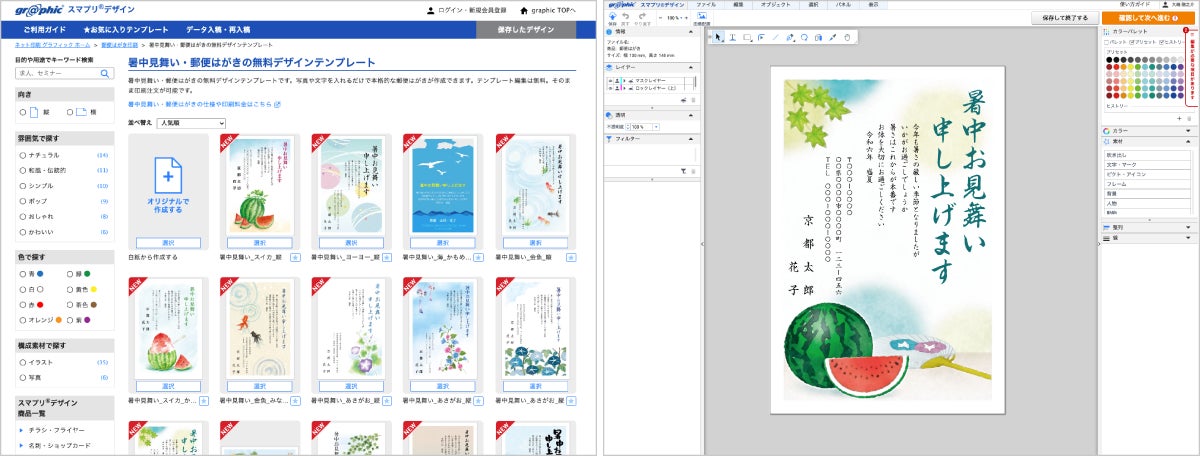Image resolution: width=1200 pixels, height=456 pixels.
Task: Select the lasso tool in the toolbar
Action: [804, 37]
